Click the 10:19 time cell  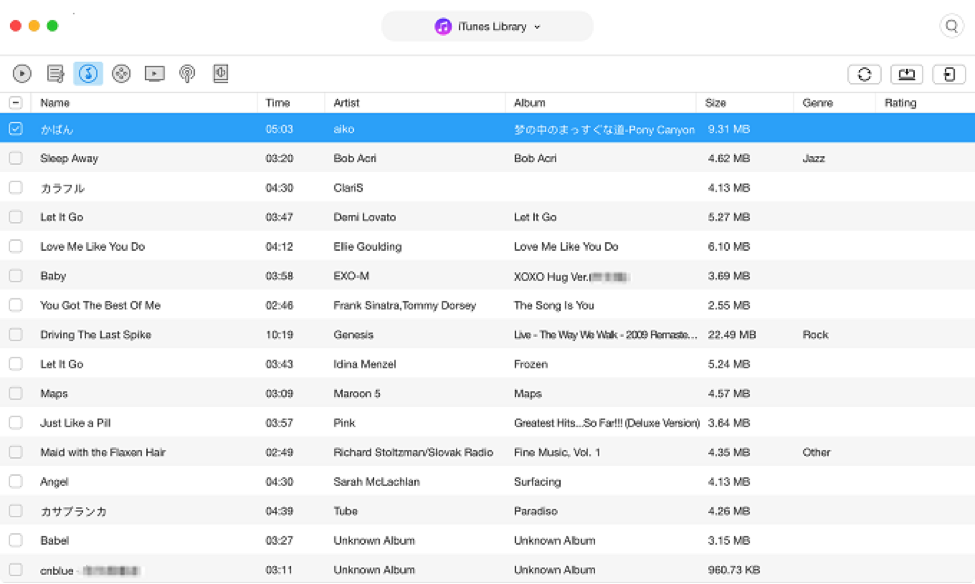pos(279,335)
